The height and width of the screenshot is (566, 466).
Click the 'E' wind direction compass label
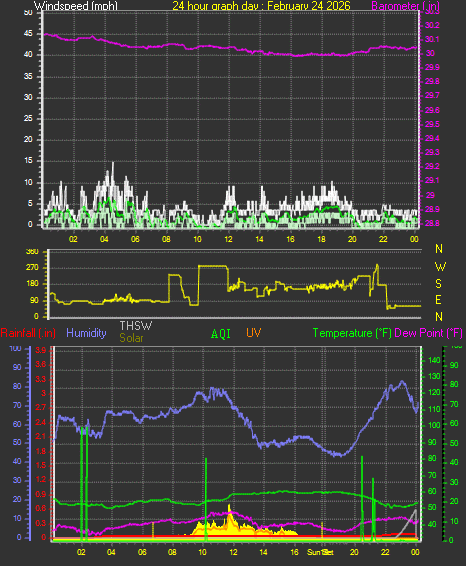click(439, 300)
